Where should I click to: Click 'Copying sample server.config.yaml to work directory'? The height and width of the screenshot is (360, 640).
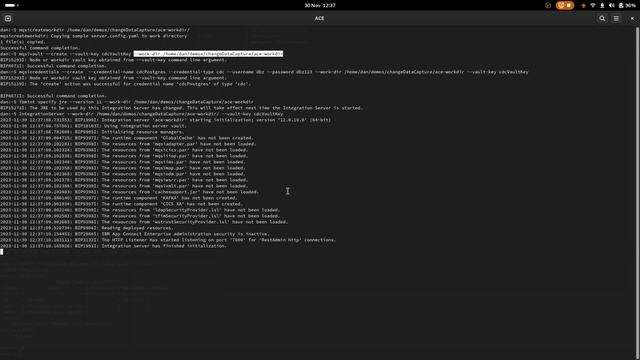tap(119, 36)
